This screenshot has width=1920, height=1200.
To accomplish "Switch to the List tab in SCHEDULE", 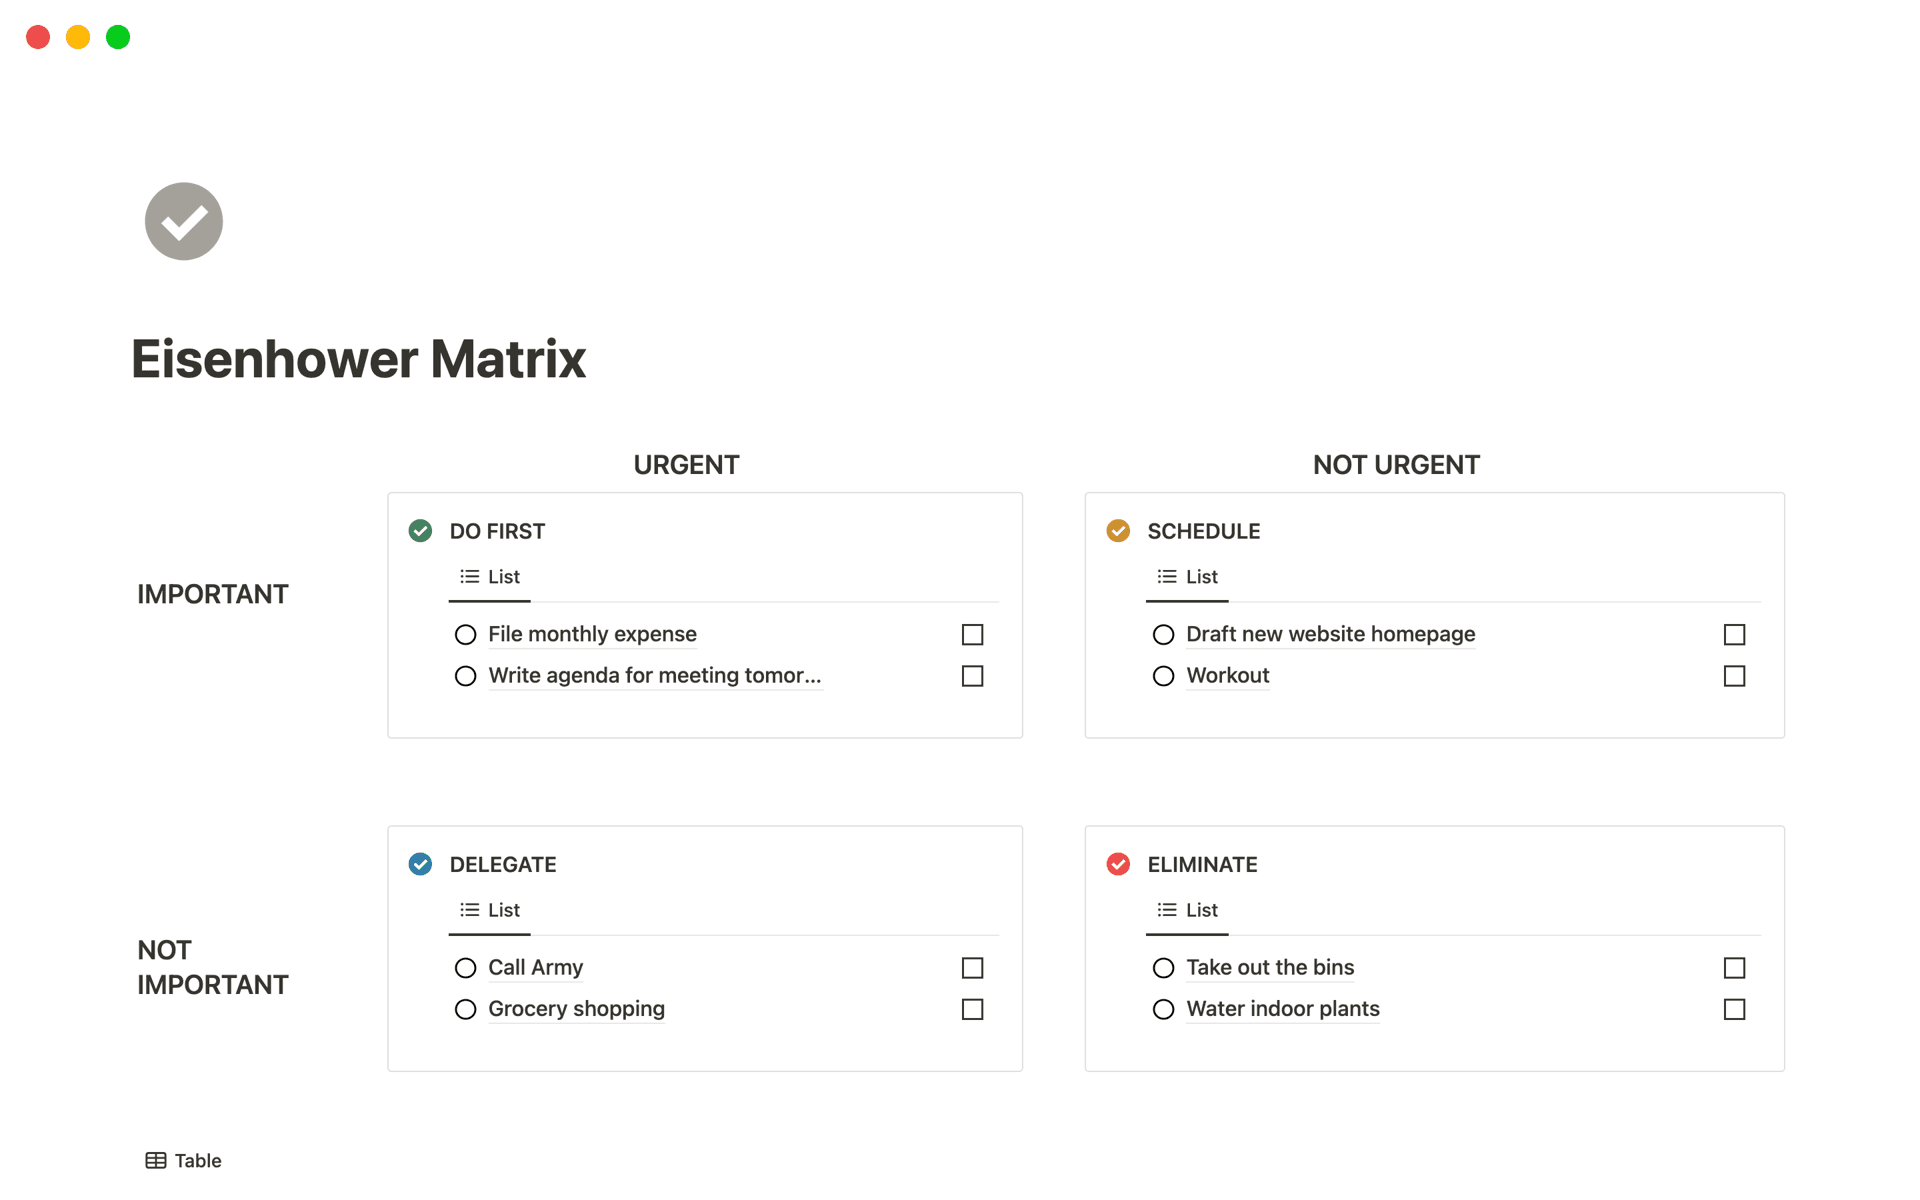I will point(1186,576).
